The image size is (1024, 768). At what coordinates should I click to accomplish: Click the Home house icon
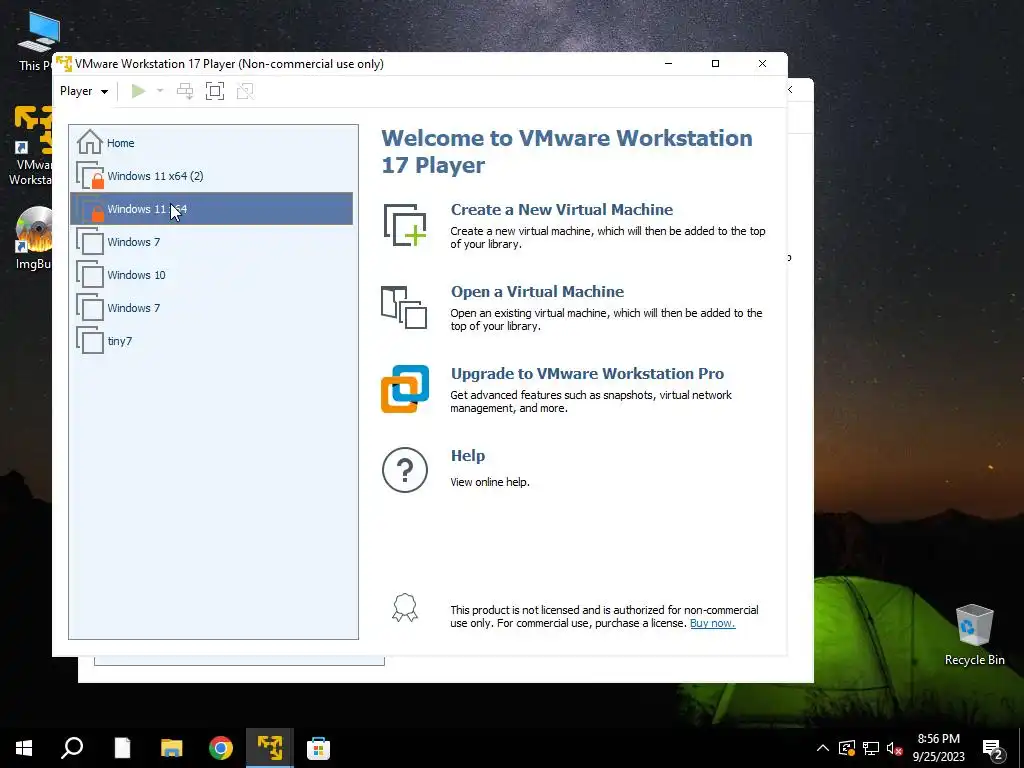[89, 142]
